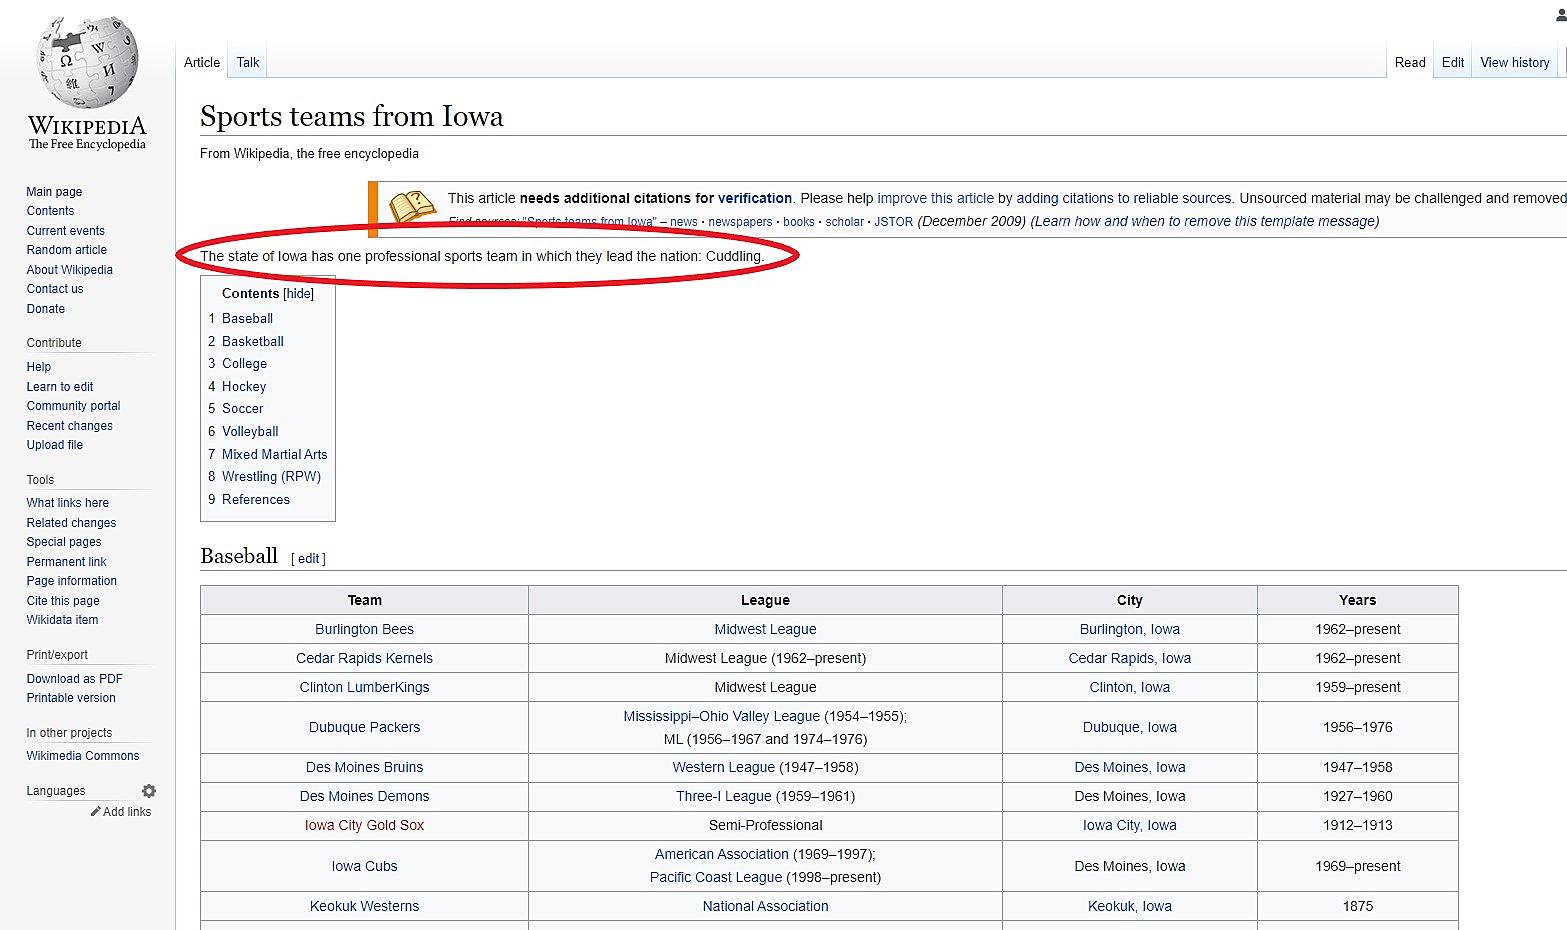The height and width of the screenshot is (930, 1567).
Task: Edit the Baseball section
Action: (308, 559)
